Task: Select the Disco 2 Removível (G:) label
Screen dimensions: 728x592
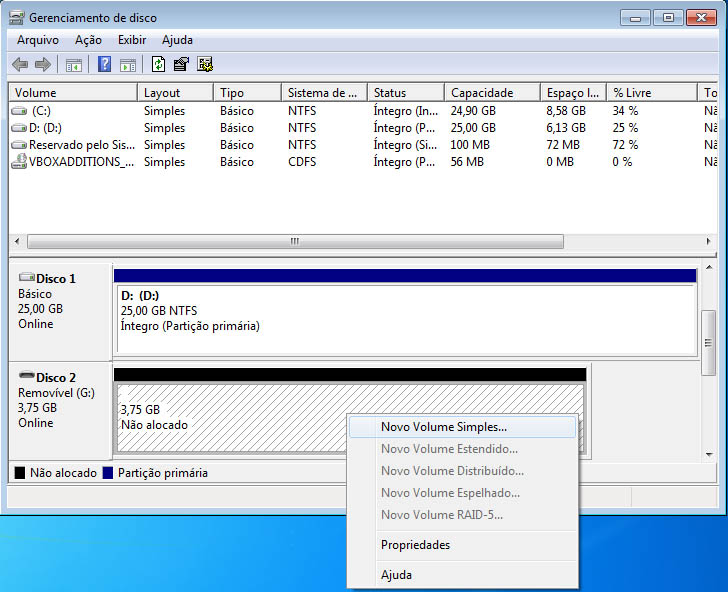Action: 59,410
